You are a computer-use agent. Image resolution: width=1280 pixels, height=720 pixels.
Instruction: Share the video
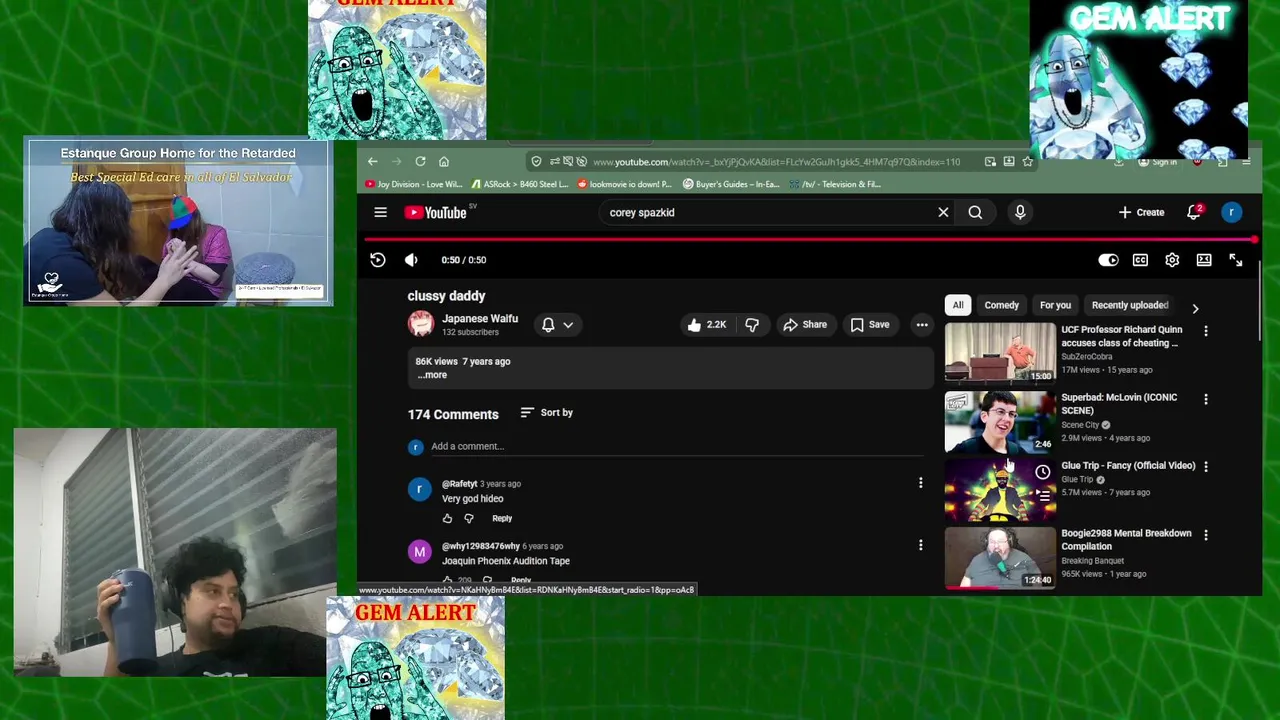coord(805,325)
